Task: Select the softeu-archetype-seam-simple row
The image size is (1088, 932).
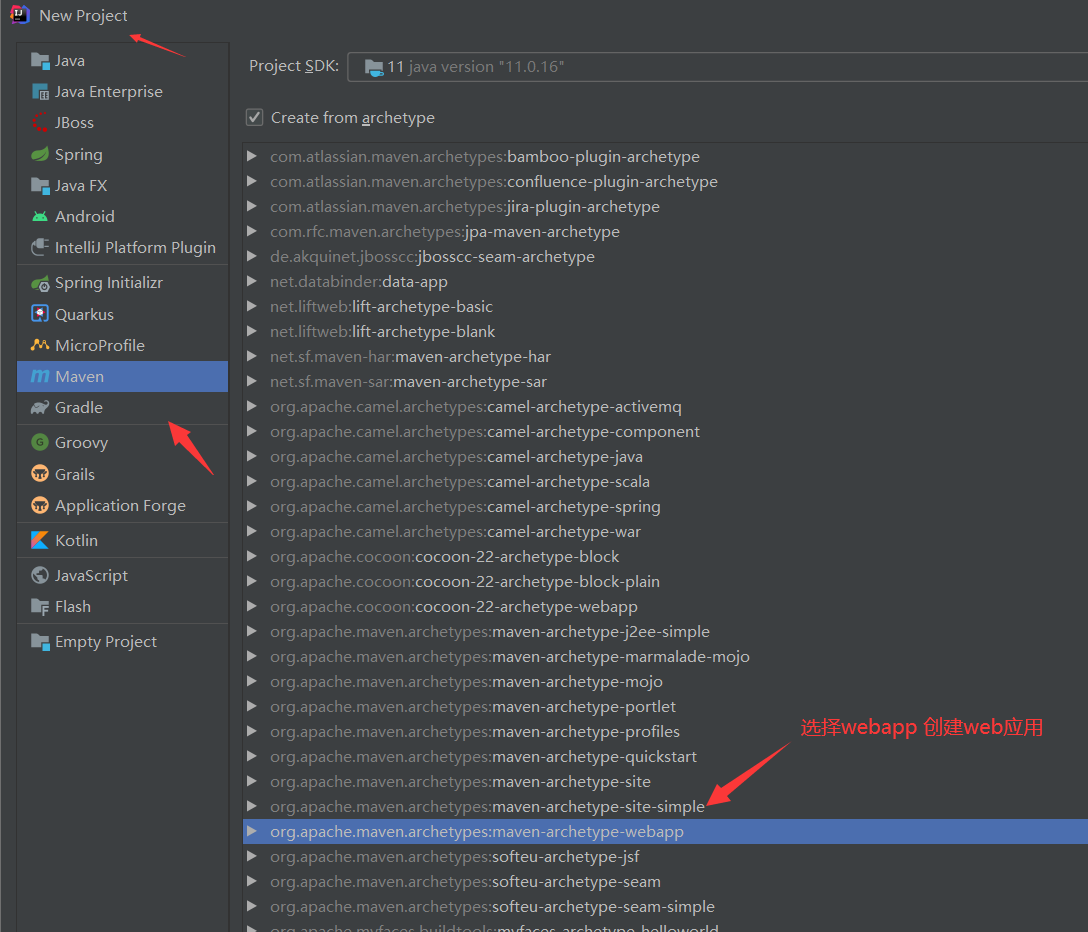Action: pos(665,906)
